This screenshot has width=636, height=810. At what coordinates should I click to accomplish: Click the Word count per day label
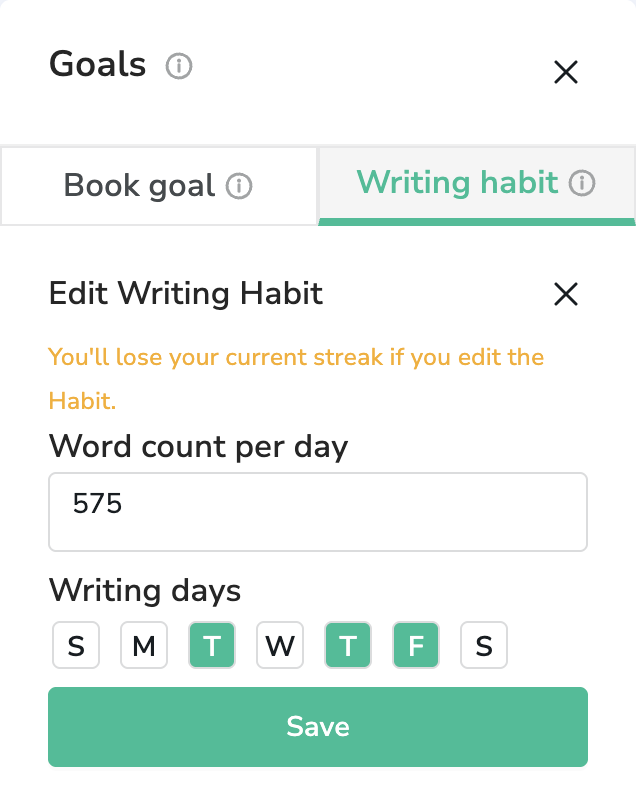pyautogui.click(x=198, y=445)
